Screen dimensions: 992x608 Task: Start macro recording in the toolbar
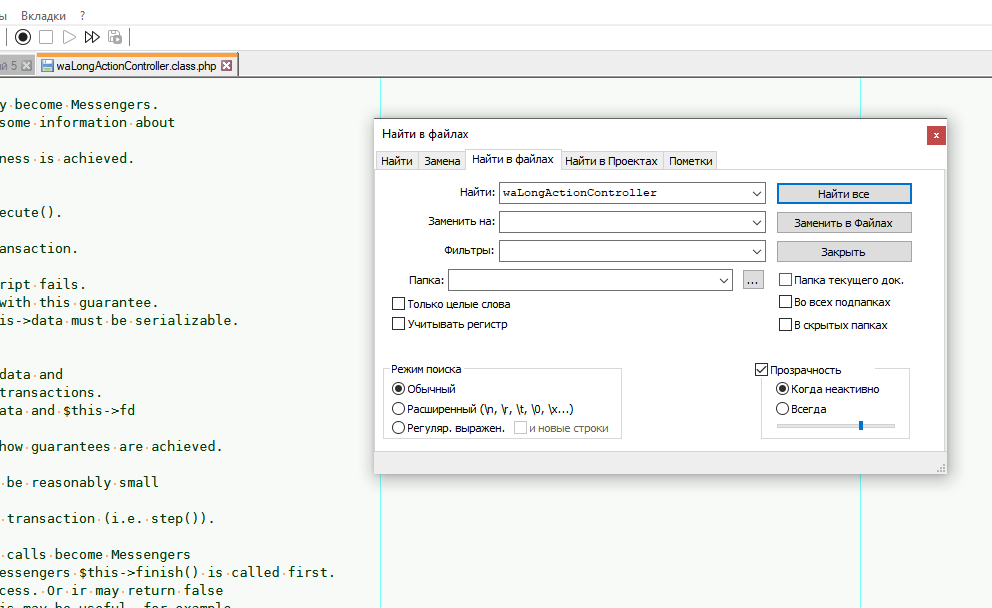click(x=23, y=37)
